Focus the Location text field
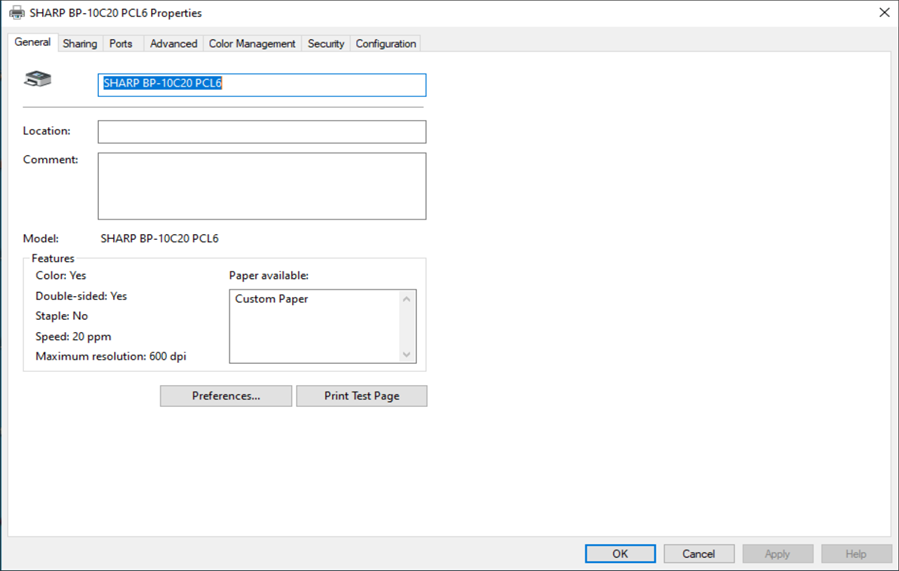This screenshot has width=899, height=571. [x=262, y=132]
